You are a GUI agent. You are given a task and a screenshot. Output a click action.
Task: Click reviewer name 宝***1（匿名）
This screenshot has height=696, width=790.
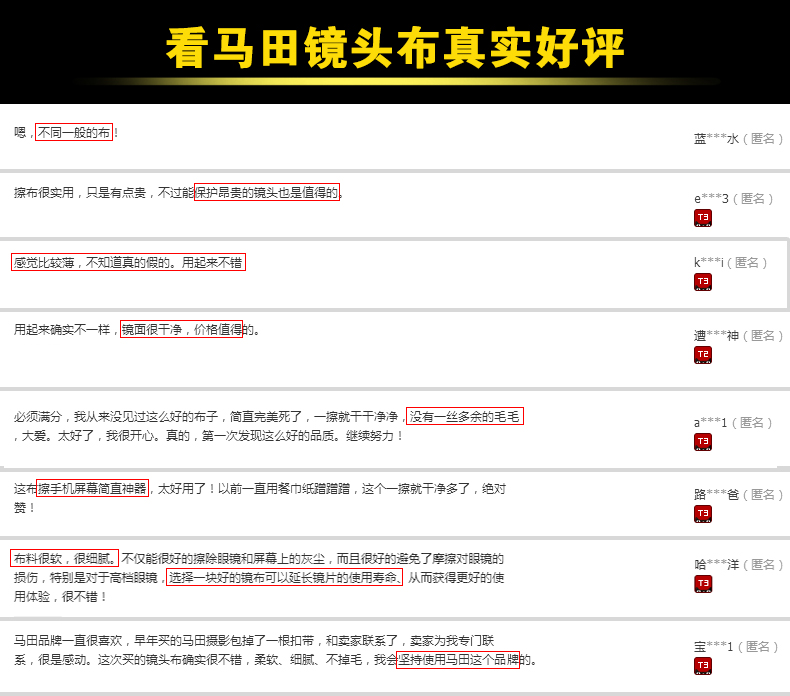coord(736,646)
